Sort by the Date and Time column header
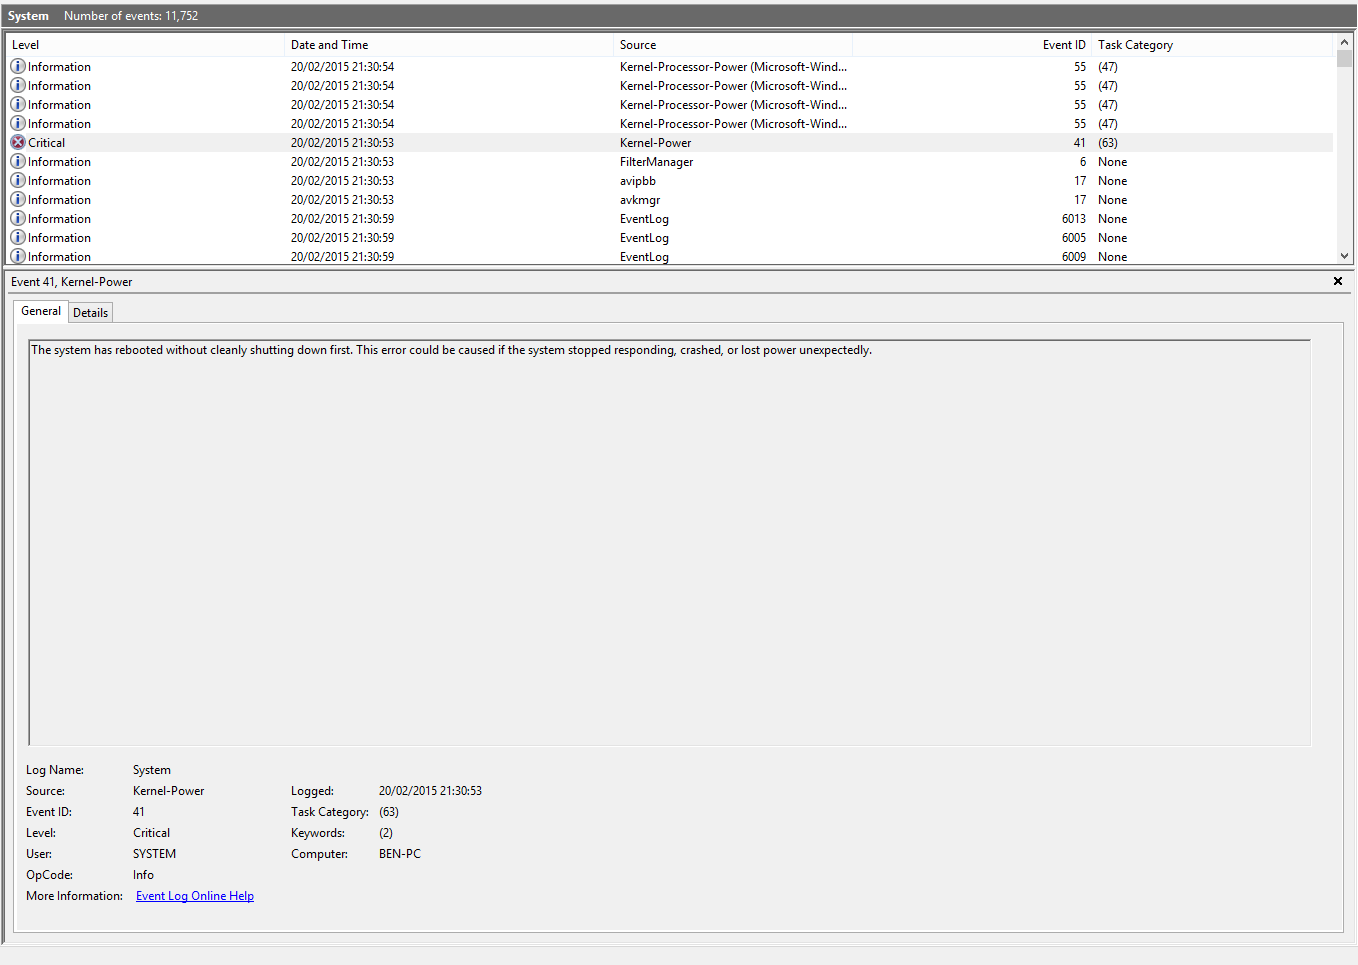This screenshot has height=965, width=1358. (449, 45)
